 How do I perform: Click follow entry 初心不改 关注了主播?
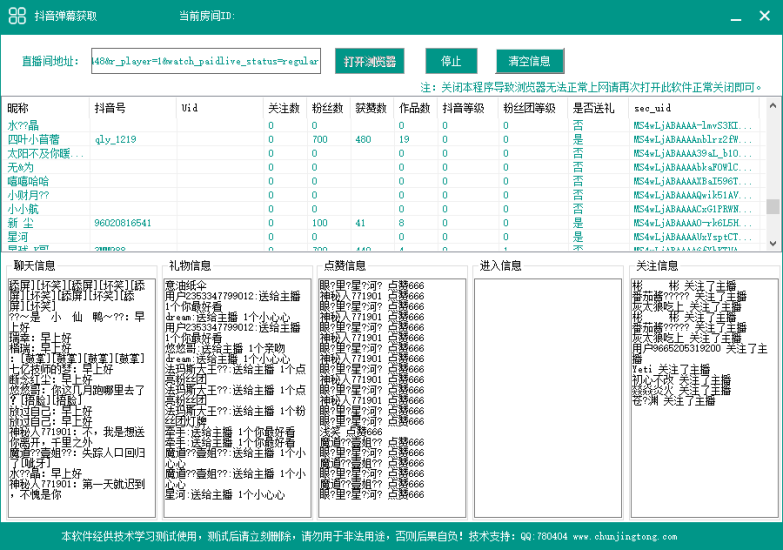(x=682, y=380)
